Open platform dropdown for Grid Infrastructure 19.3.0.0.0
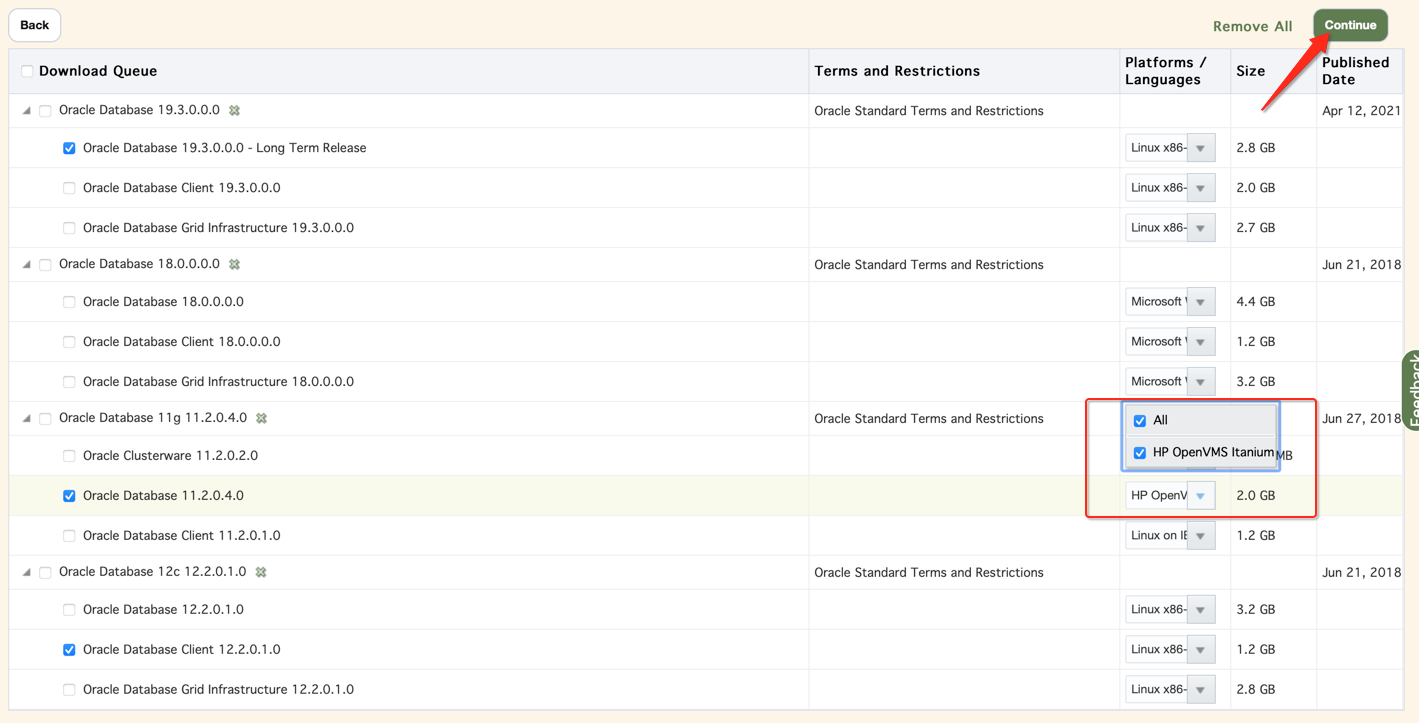Viewport: 1419px width, 723px height. [1201, 228]
